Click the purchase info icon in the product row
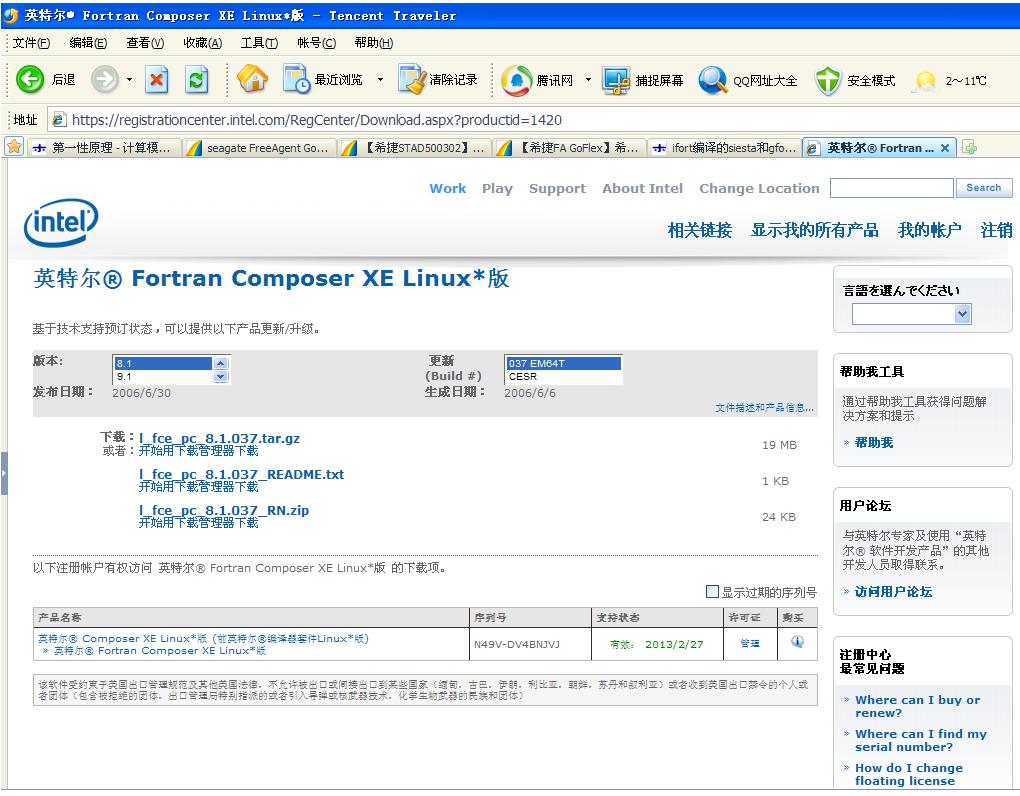 797,642
